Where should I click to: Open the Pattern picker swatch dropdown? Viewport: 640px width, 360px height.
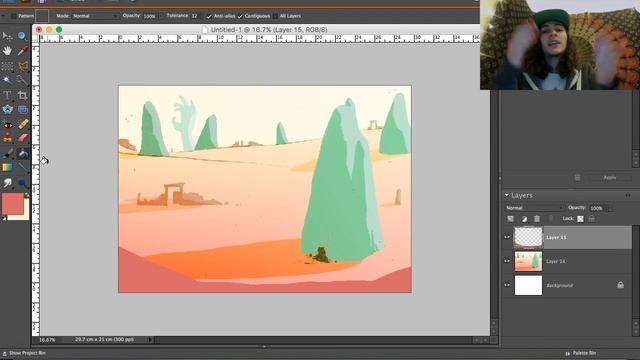pos(42,16)
